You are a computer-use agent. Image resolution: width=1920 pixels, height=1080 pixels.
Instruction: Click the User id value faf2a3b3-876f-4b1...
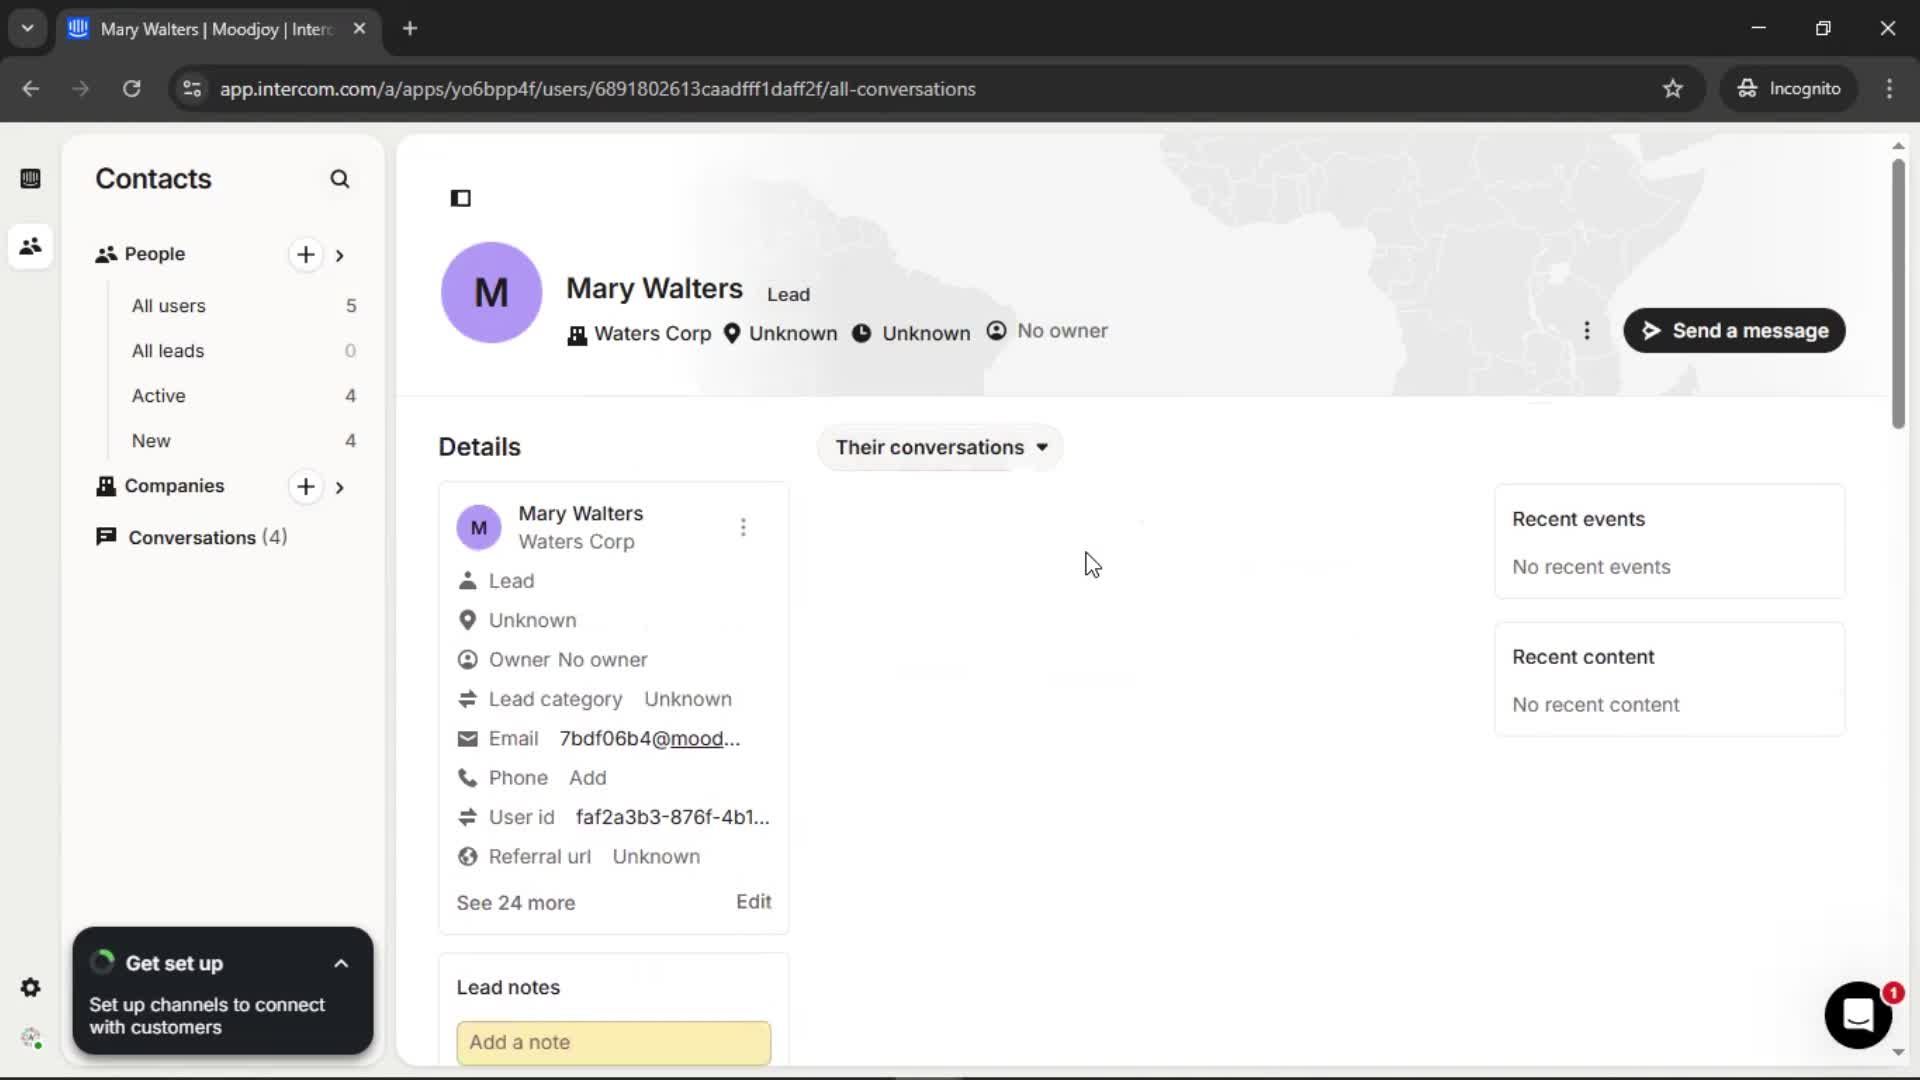pyautogui.click(x=673, y=817)
